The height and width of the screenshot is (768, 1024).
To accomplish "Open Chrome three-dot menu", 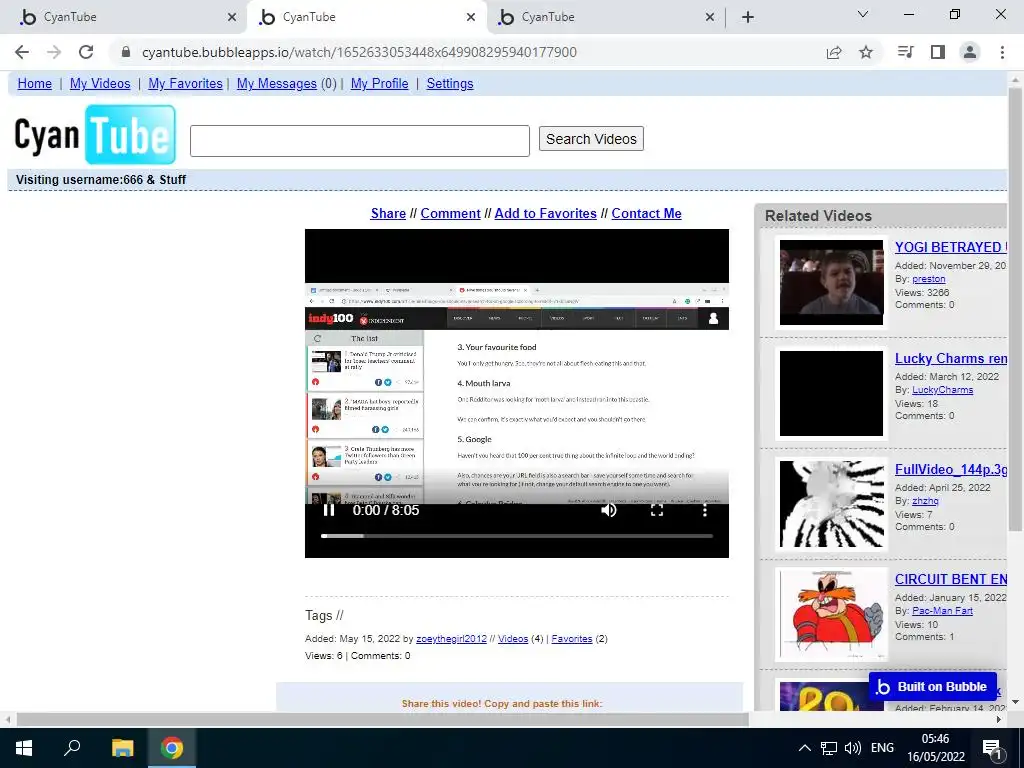I will tap(1002, 52).
